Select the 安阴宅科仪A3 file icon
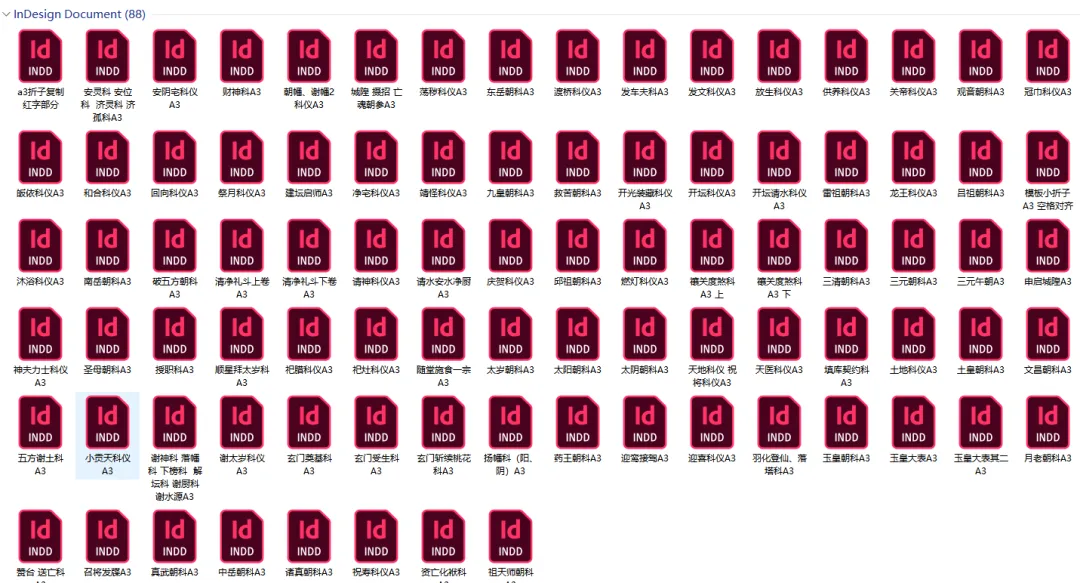The height and width of the screenshot is (583, 1080). pos(174,56)
